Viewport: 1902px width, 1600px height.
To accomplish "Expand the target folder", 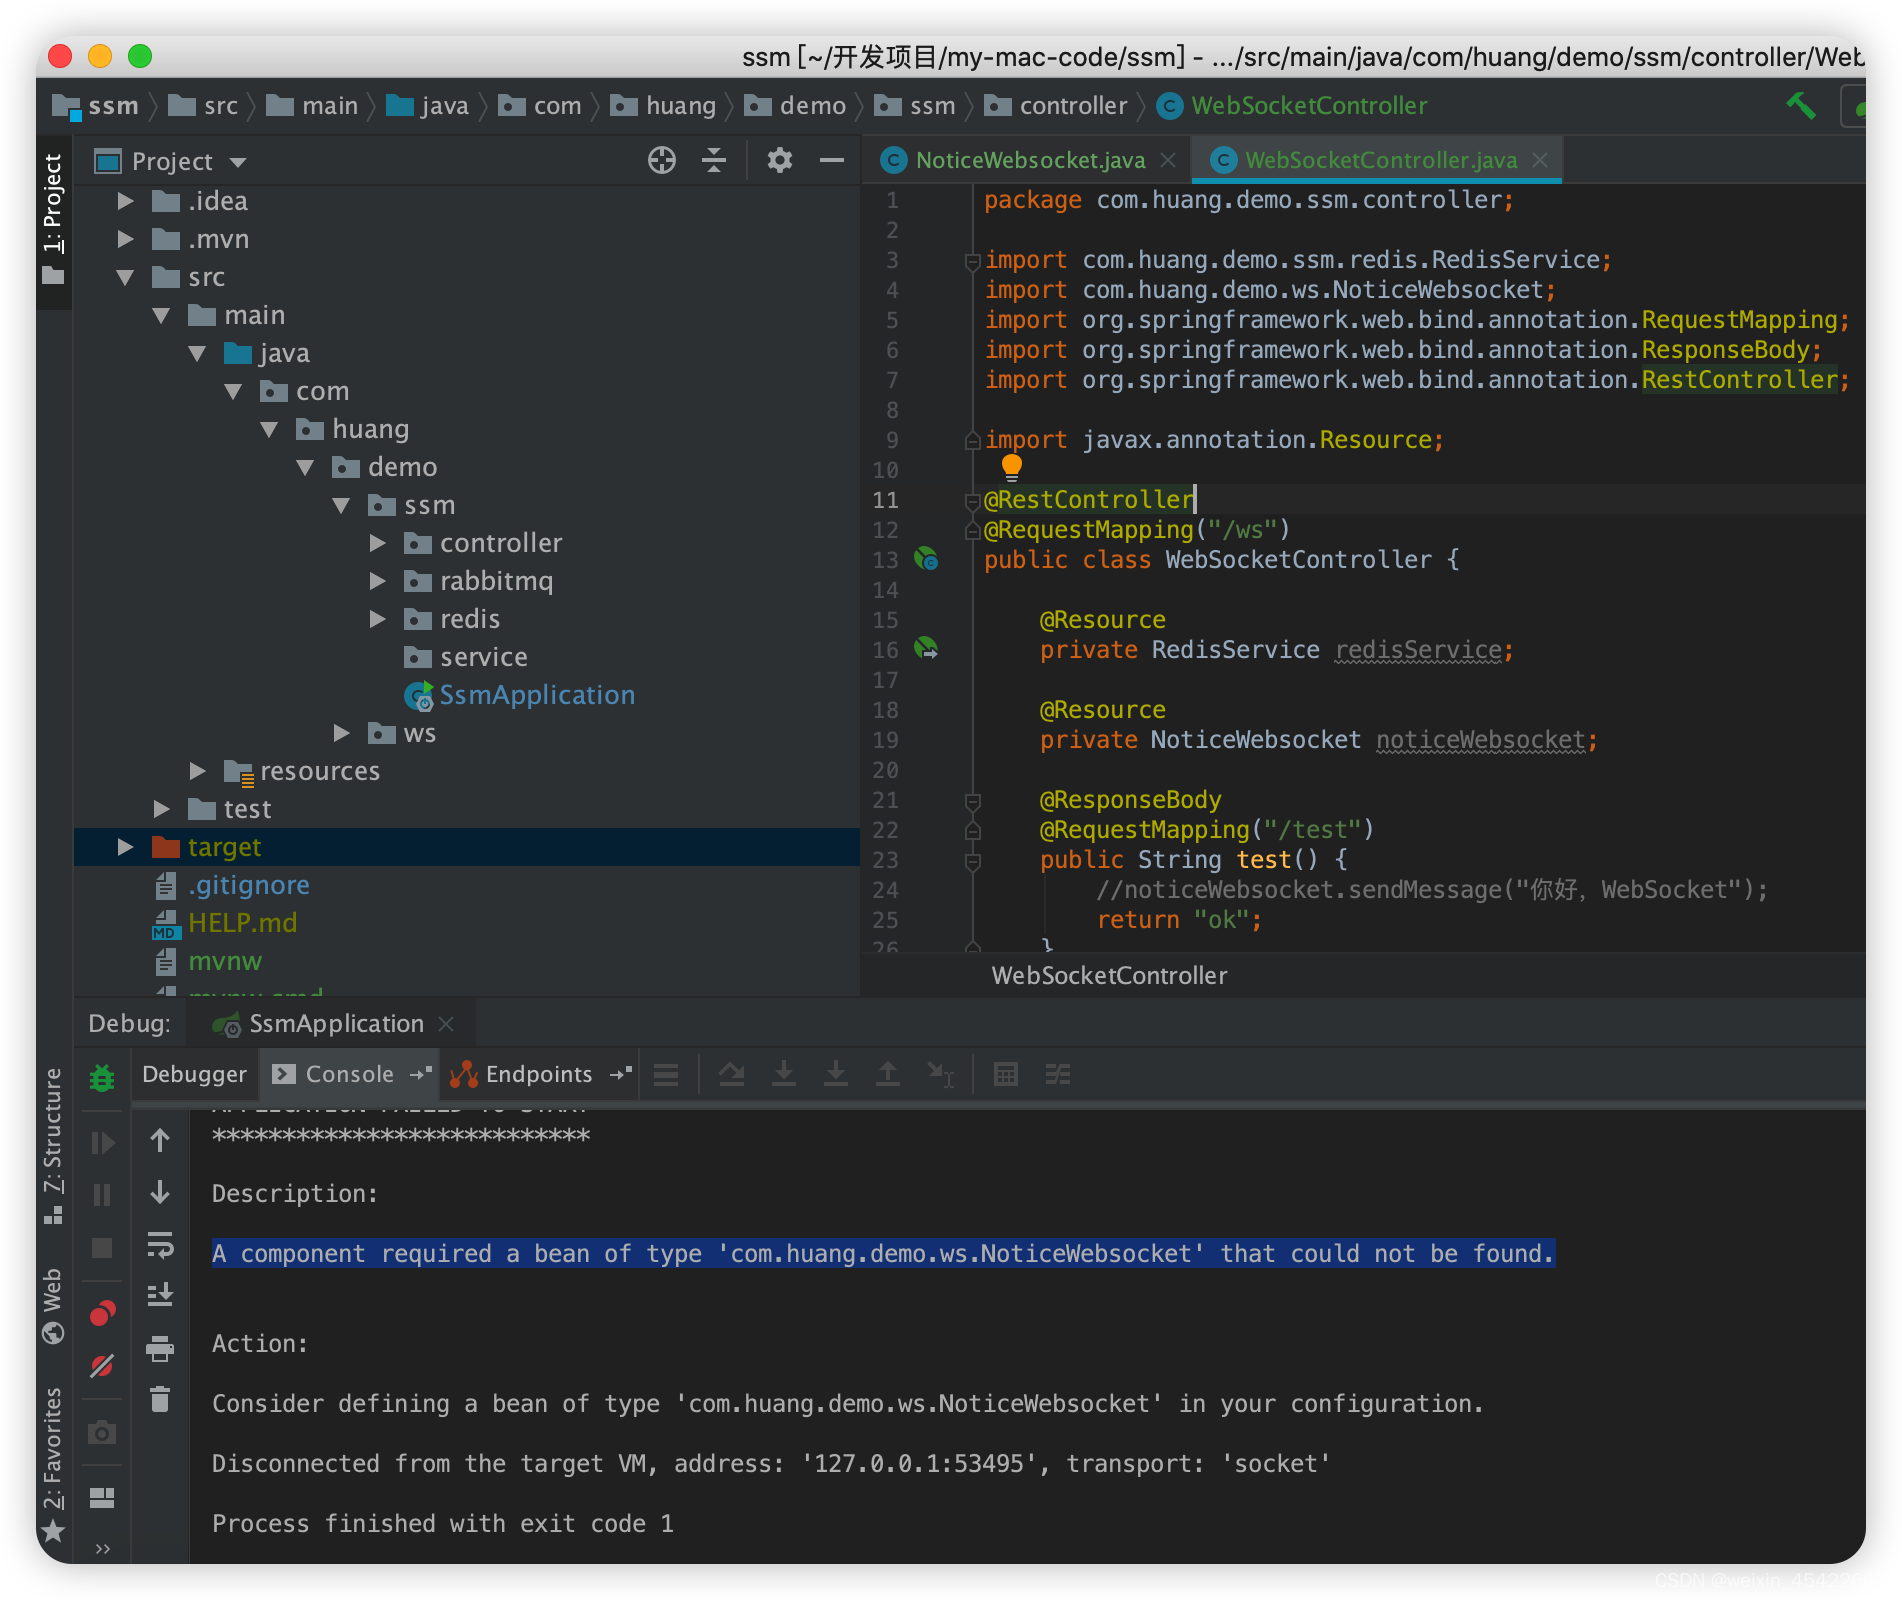I will 124,846.
